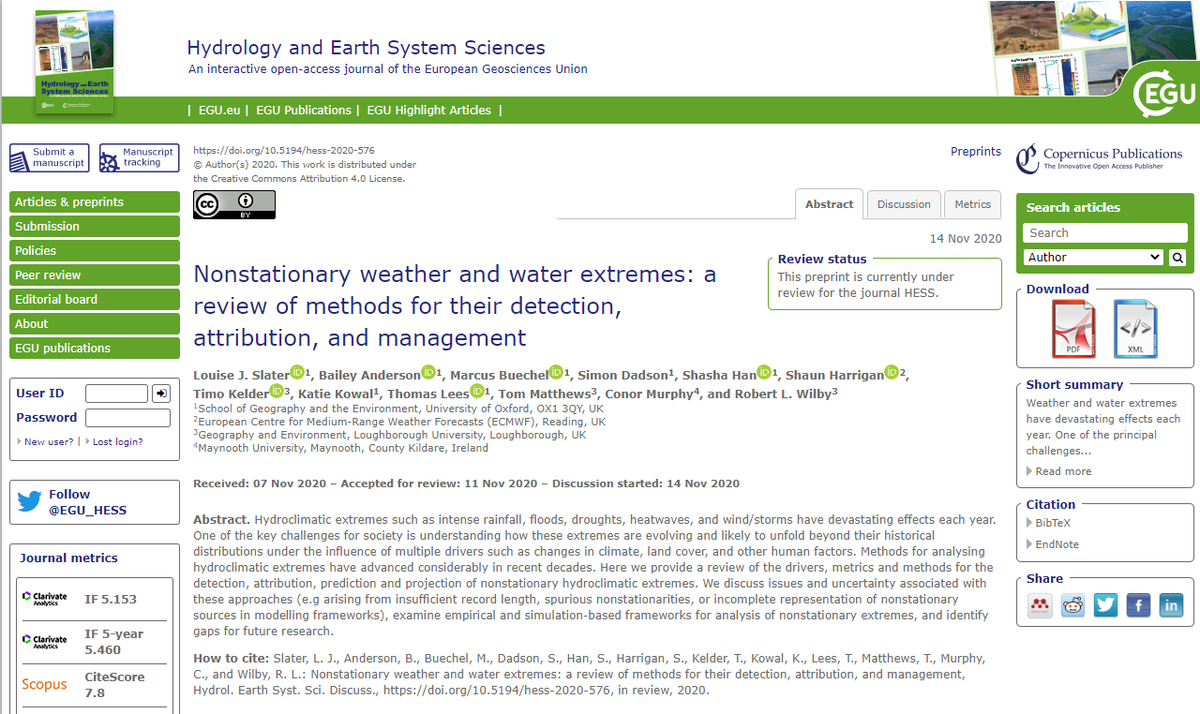Open the Submission menu
This screenshot has height=714, width=1200.
pos(94,226)
